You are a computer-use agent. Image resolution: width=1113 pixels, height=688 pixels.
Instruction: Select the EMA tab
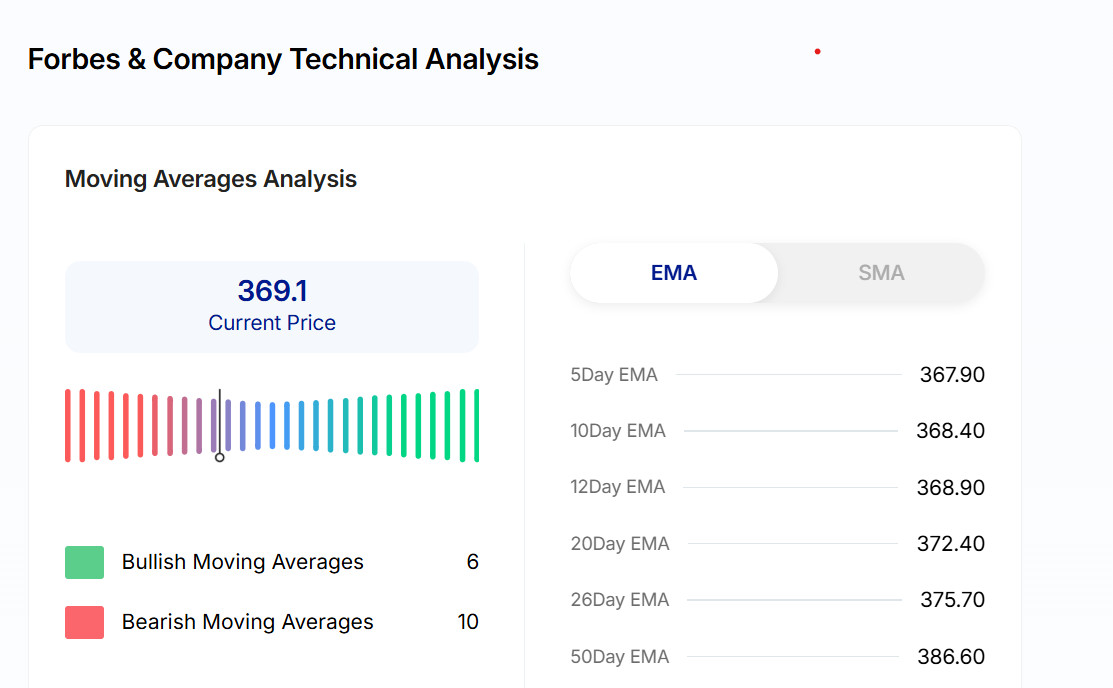click(673, 273)
